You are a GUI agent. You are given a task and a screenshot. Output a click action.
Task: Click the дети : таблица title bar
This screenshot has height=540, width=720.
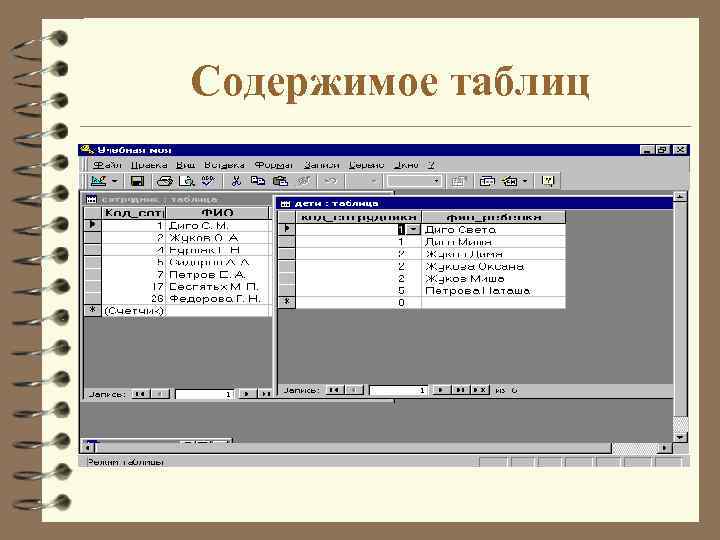coord(474,203)
